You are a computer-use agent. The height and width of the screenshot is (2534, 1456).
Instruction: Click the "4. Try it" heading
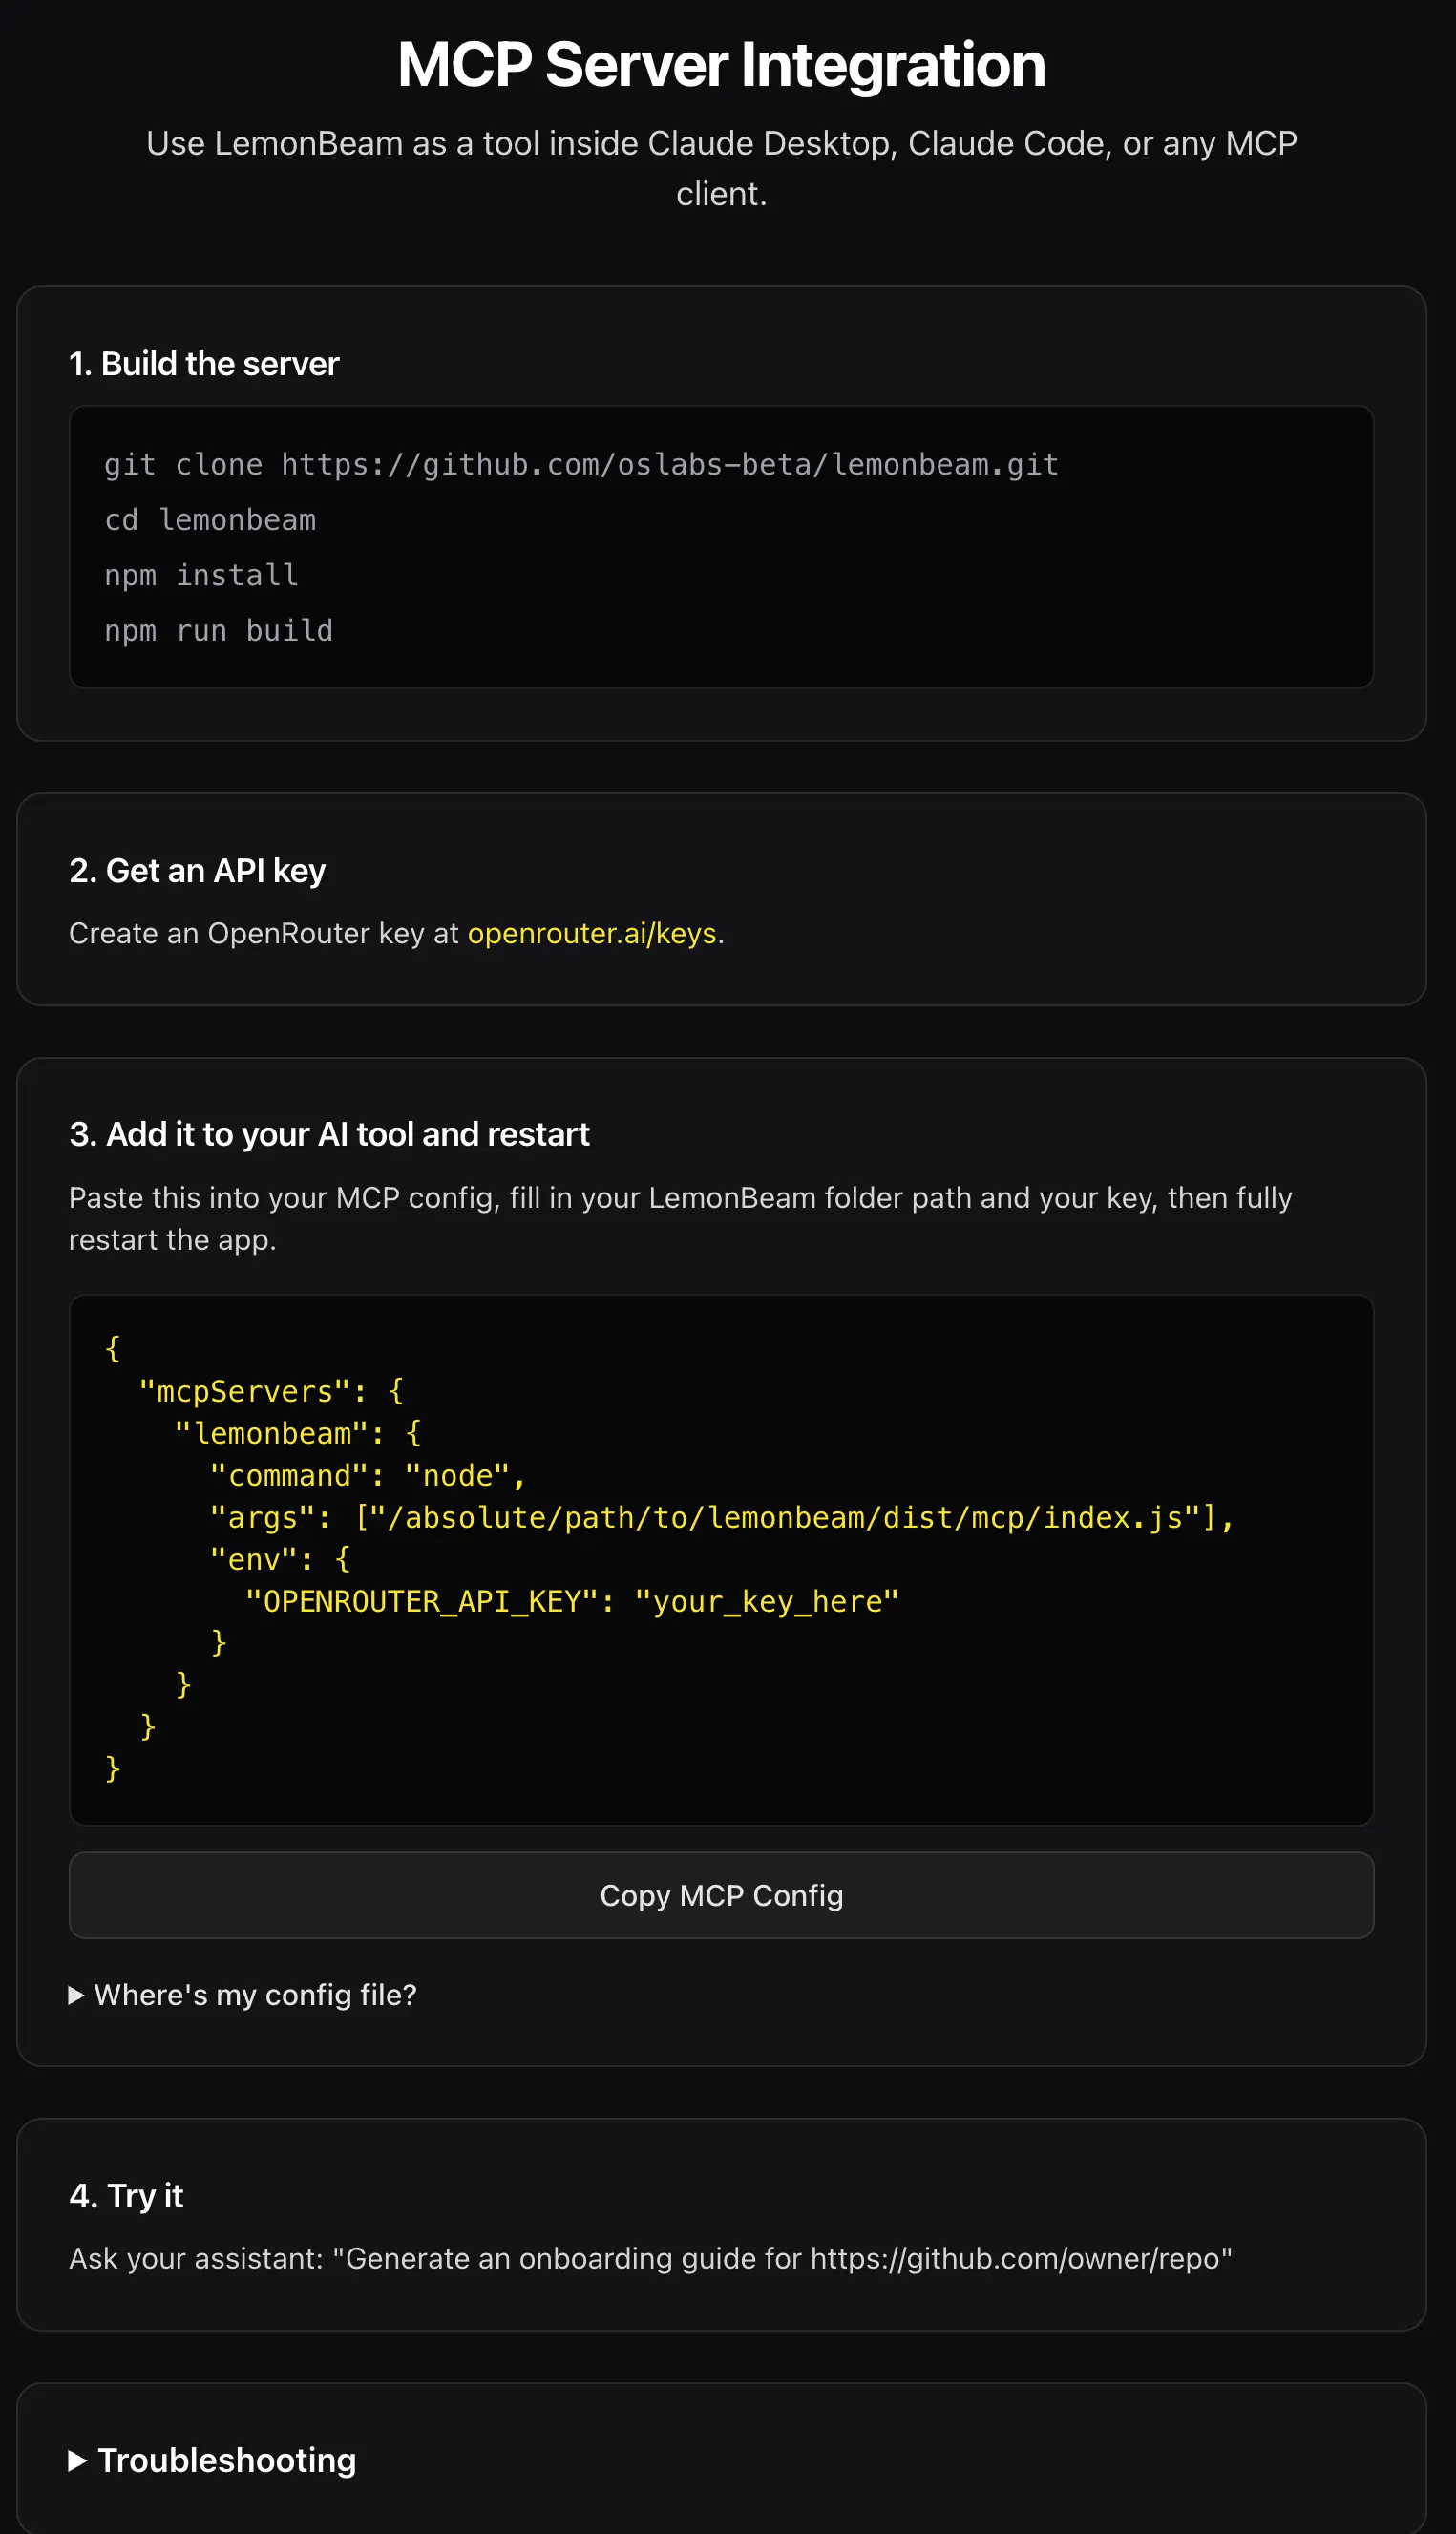126,2195
